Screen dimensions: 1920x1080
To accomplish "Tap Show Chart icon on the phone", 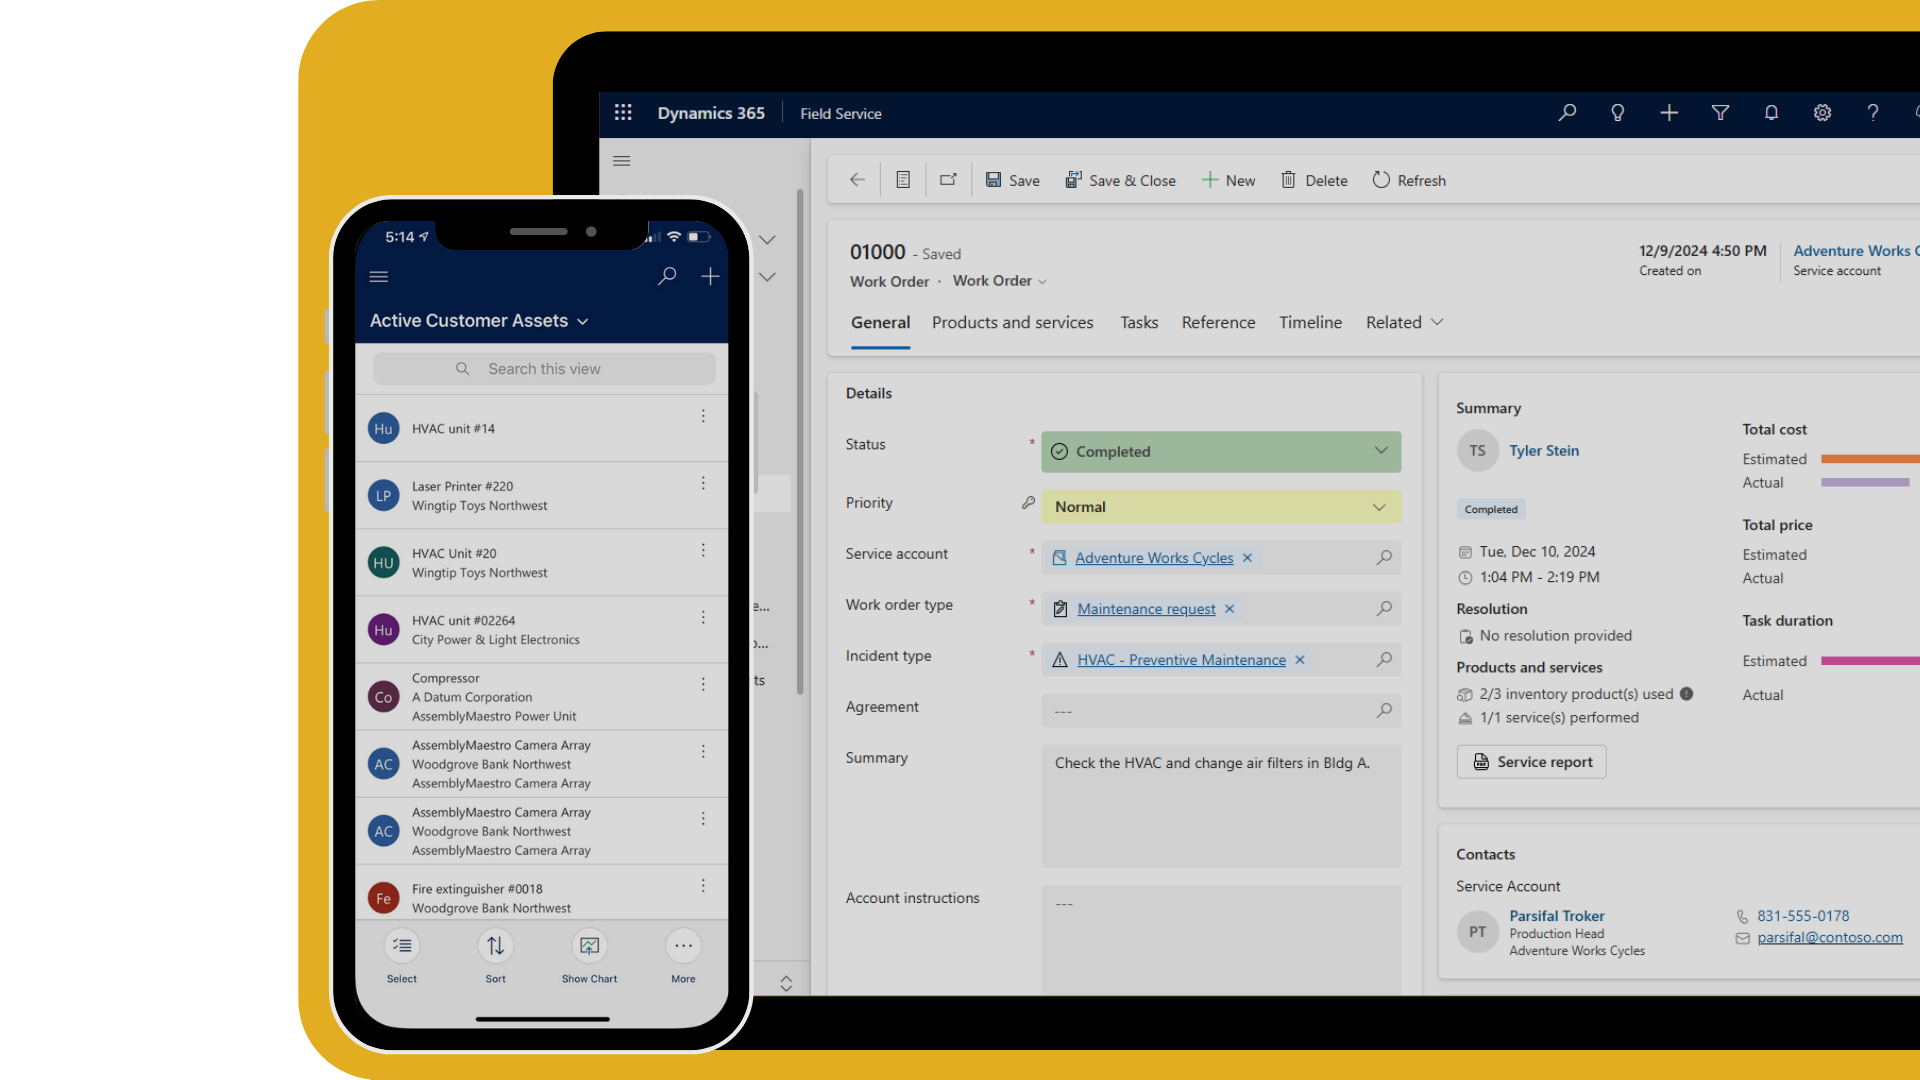I will tap(589, 946).
